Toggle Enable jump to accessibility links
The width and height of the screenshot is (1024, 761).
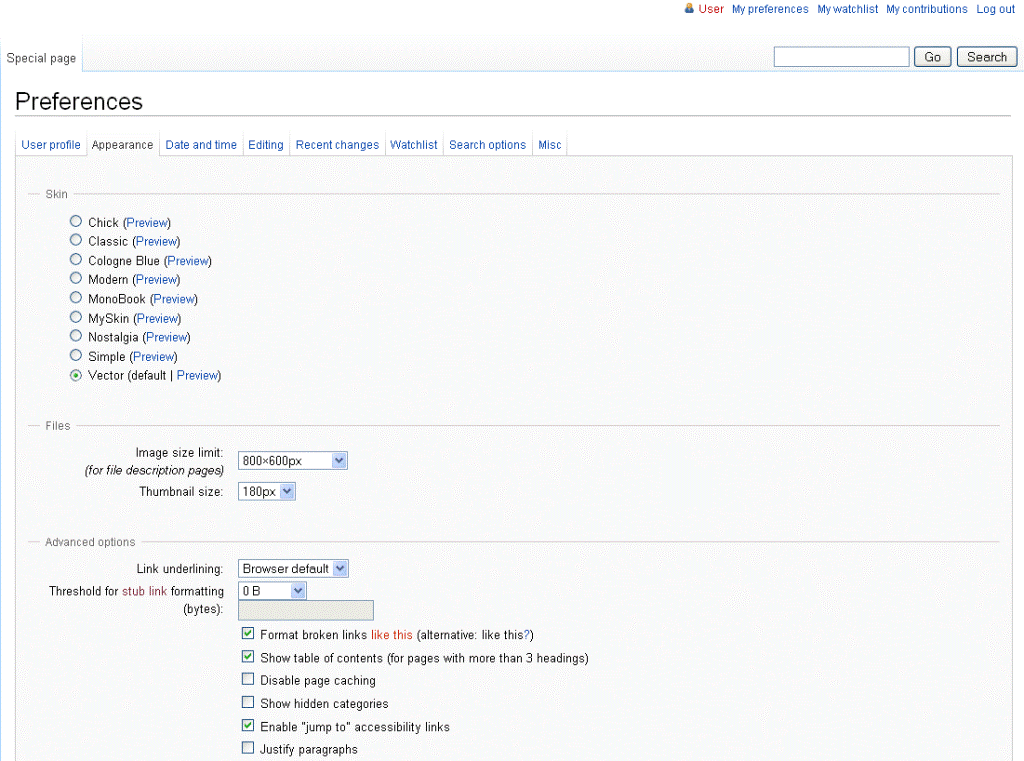(248, 725)
